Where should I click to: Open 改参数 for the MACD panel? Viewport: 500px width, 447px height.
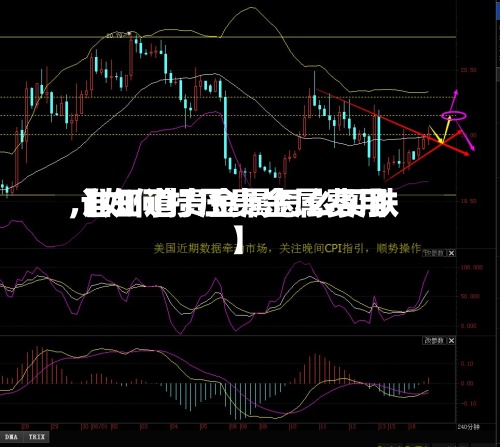coord(434,341)
